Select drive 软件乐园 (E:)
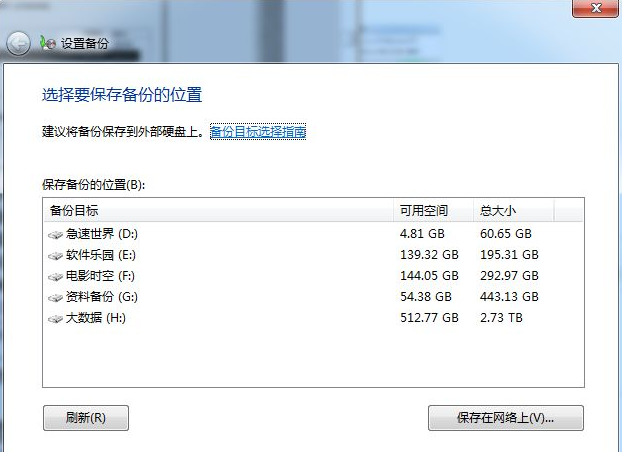This screenshot has width=622, height=452. (x=313, y=255)
